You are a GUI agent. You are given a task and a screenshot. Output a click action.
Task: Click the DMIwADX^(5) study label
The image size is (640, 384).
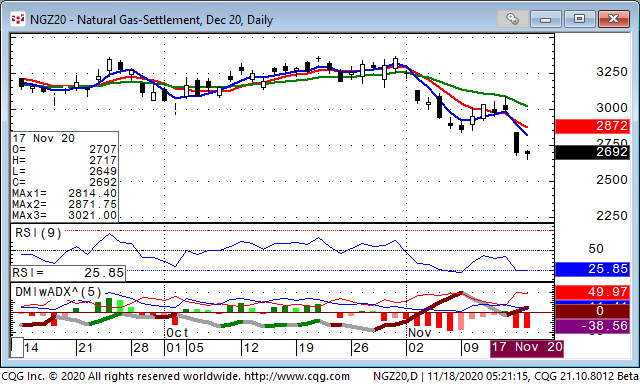point(58,292)
